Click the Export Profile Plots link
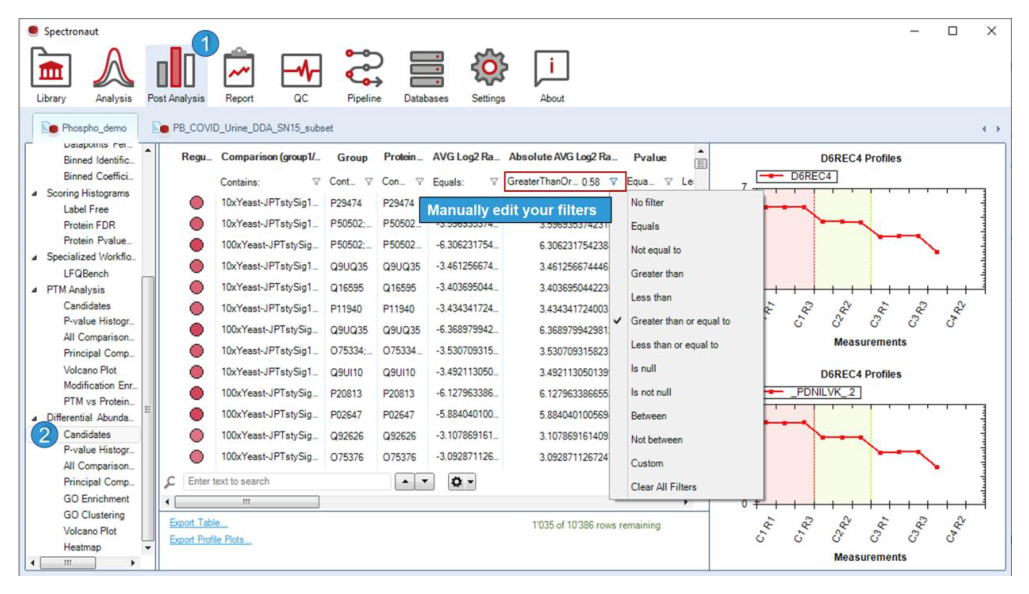The height and width of the screenshot is (594, 1029). [x=210, y=540]
